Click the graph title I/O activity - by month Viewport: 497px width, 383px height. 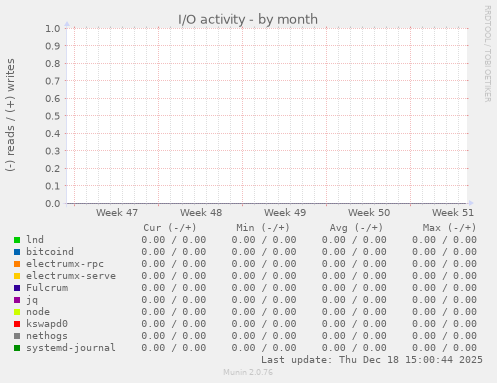[x=248, y=19]
